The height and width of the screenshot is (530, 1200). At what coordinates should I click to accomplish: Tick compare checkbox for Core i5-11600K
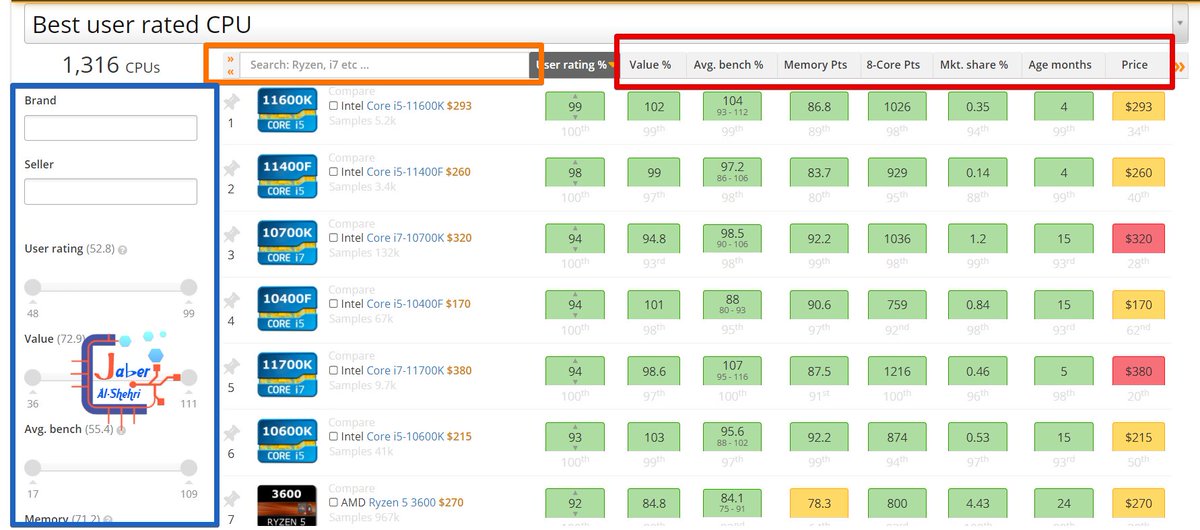[334, 105]
